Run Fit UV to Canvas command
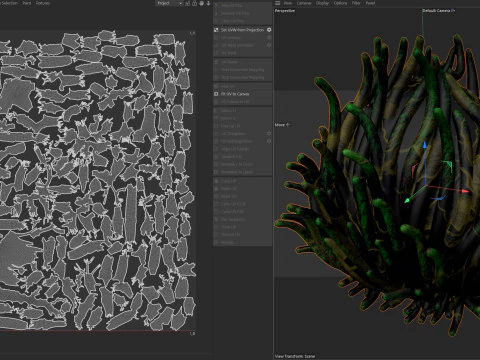The image size is (480, 360). (235, 94)
